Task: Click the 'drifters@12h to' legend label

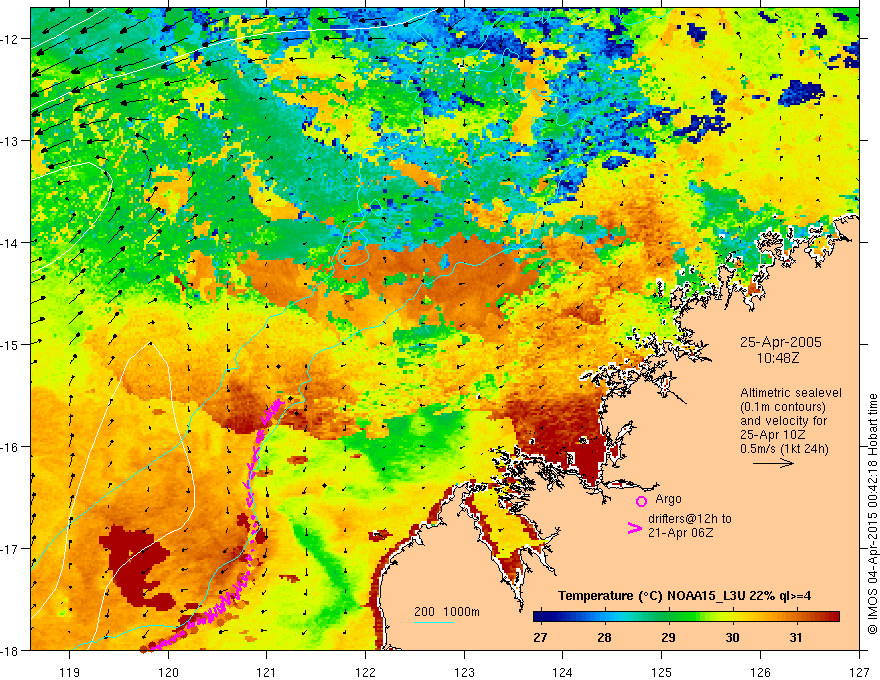Action: [x=690, y=519]
